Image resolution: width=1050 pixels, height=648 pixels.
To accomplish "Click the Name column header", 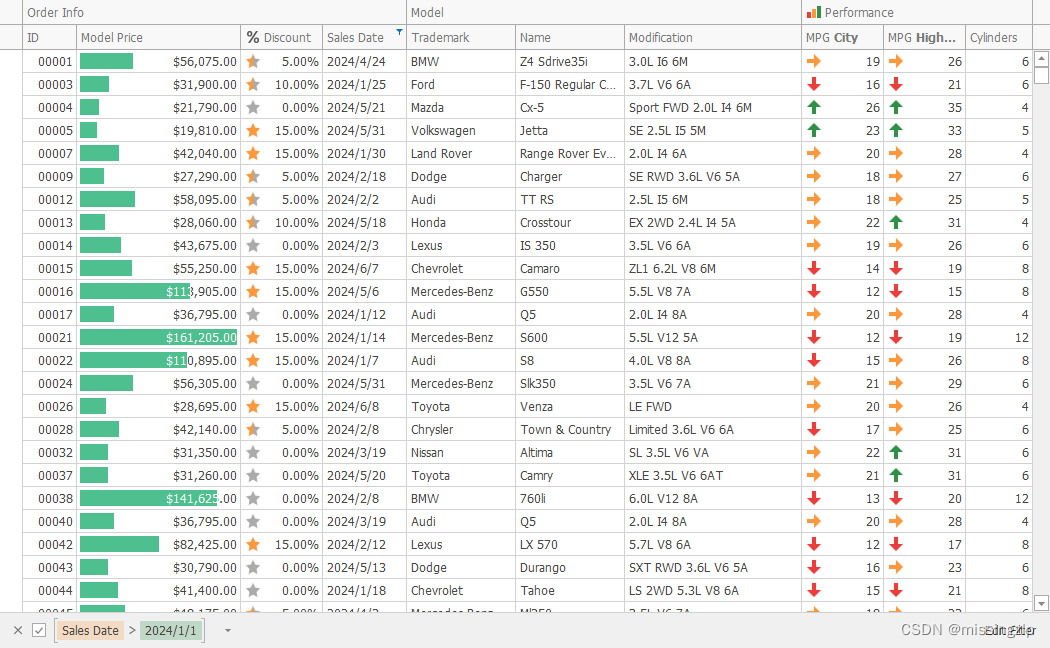I will tap(570, 37).
